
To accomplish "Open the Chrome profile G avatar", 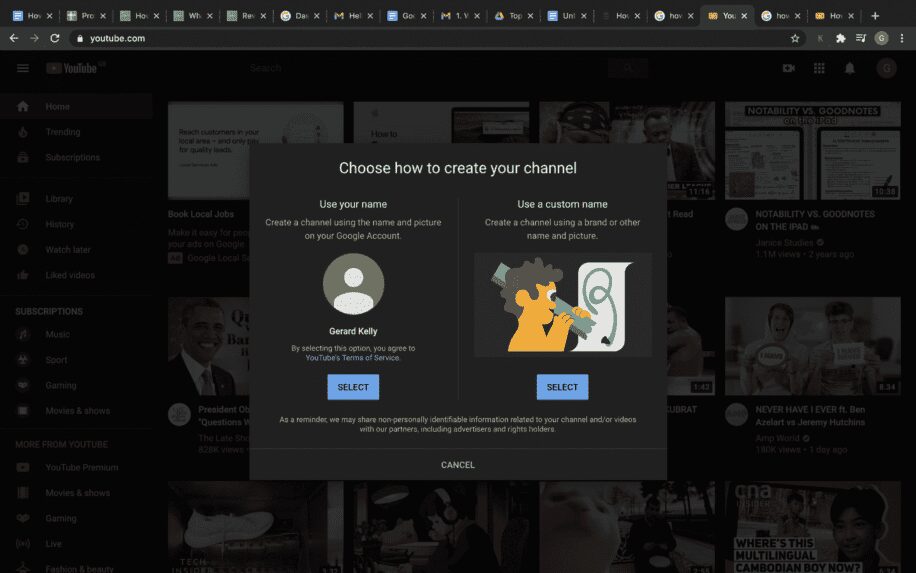I will click(x=881, y=38).
